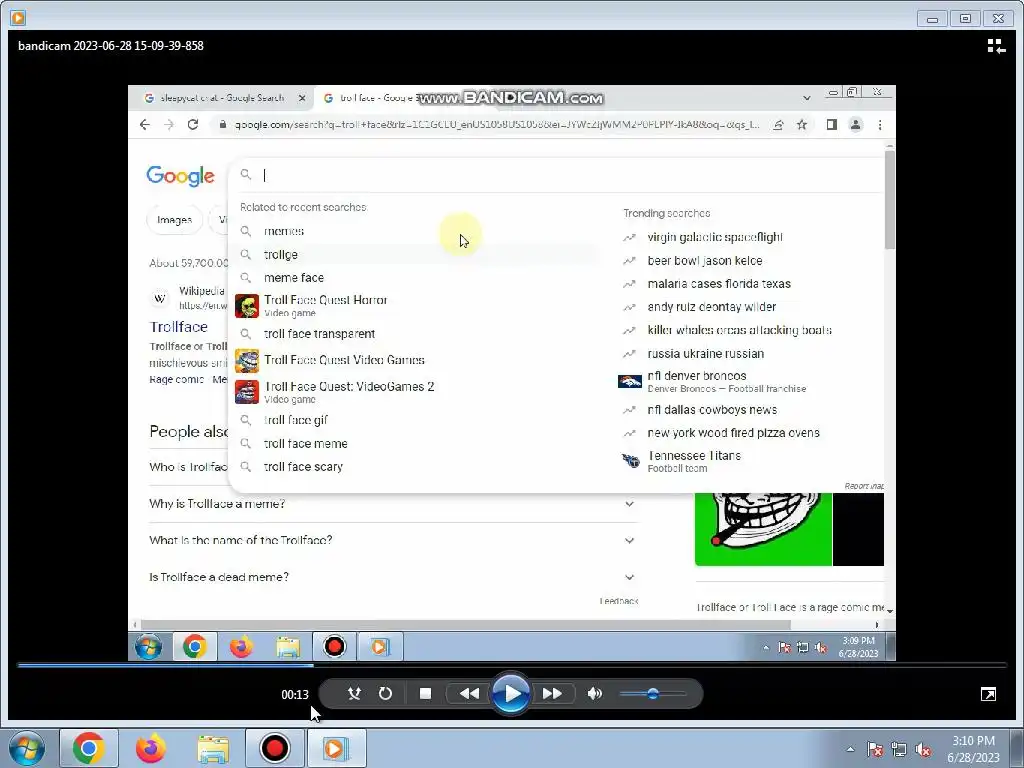Close the sleepycat Google Search tab

coord(302,98)
